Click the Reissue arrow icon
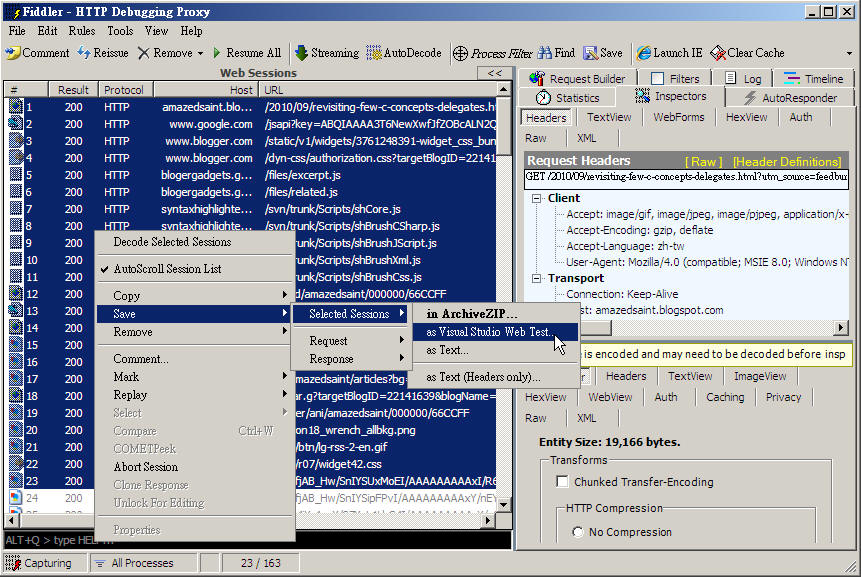The height and width of the screenshot is (577, 861). [x=83, y=53]
